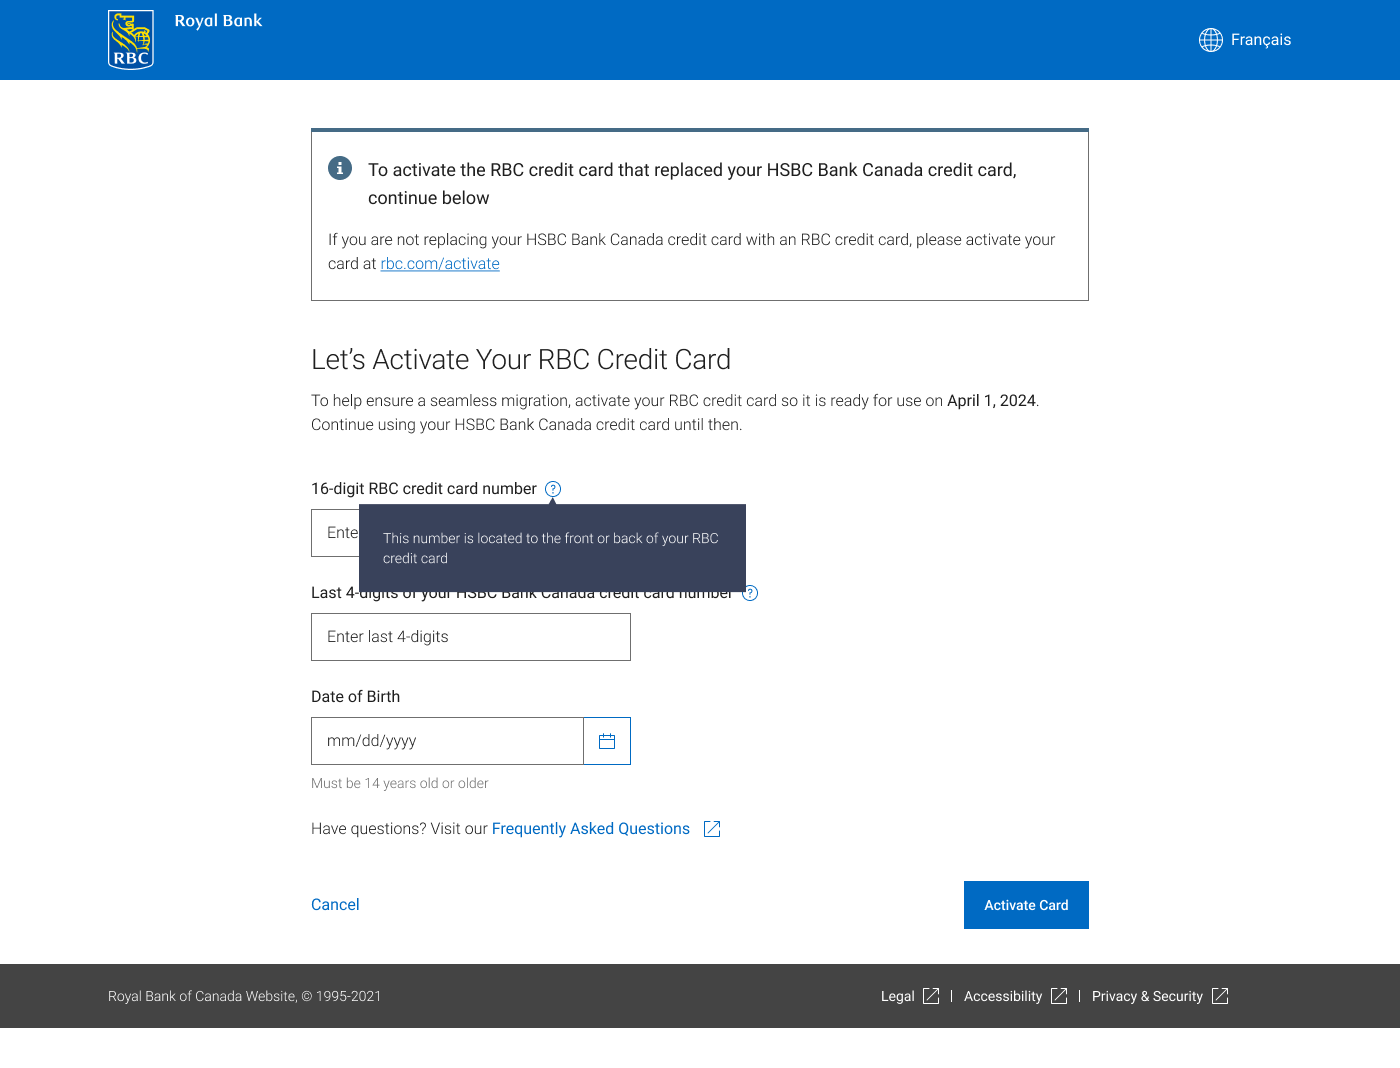
Task: Click the Activate Card button
Action: [x=1026, y=905]
